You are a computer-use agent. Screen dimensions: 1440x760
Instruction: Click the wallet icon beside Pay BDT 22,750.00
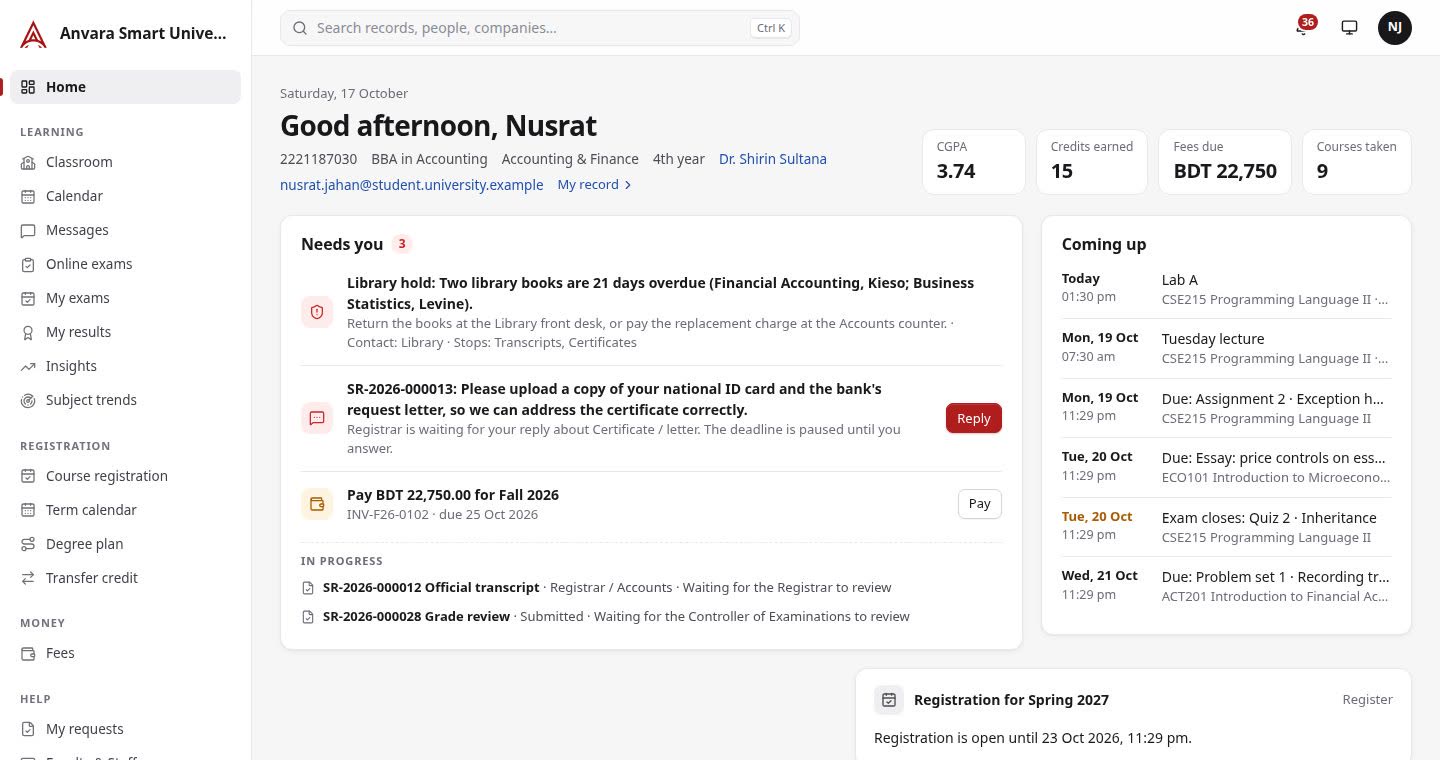tap(317, 504)
